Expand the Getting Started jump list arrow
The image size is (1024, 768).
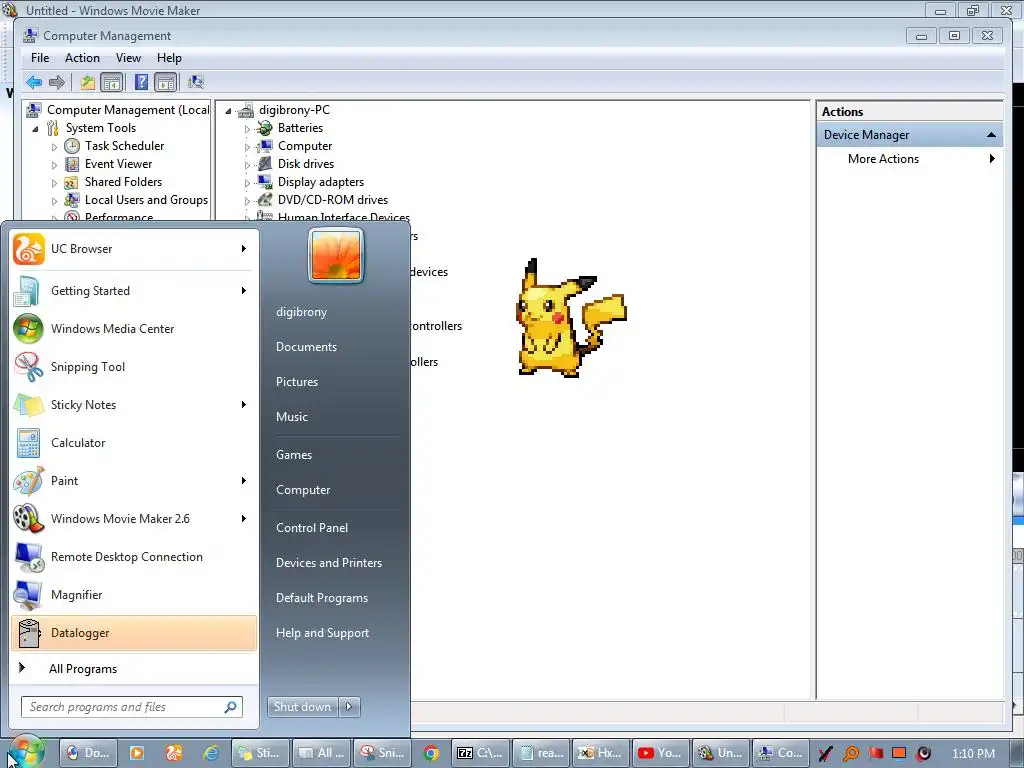tap(244, 291)
